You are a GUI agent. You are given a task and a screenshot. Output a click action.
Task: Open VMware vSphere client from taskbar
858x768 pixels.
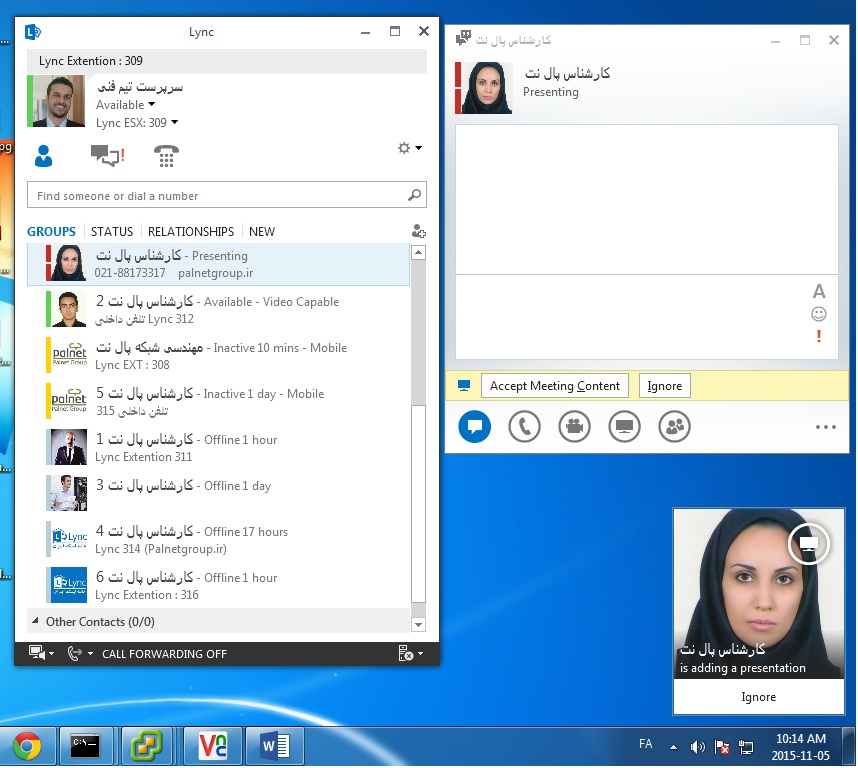click(x=147, y=746)
